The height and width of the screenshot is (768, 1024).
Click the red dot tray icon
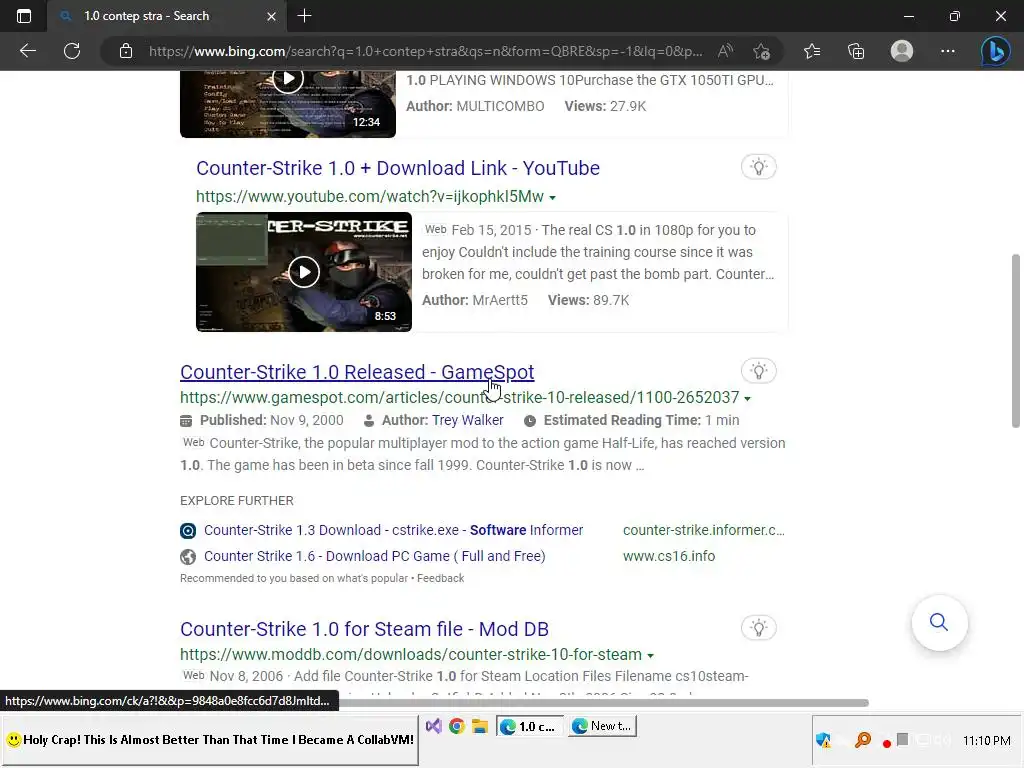coord(886,743)
